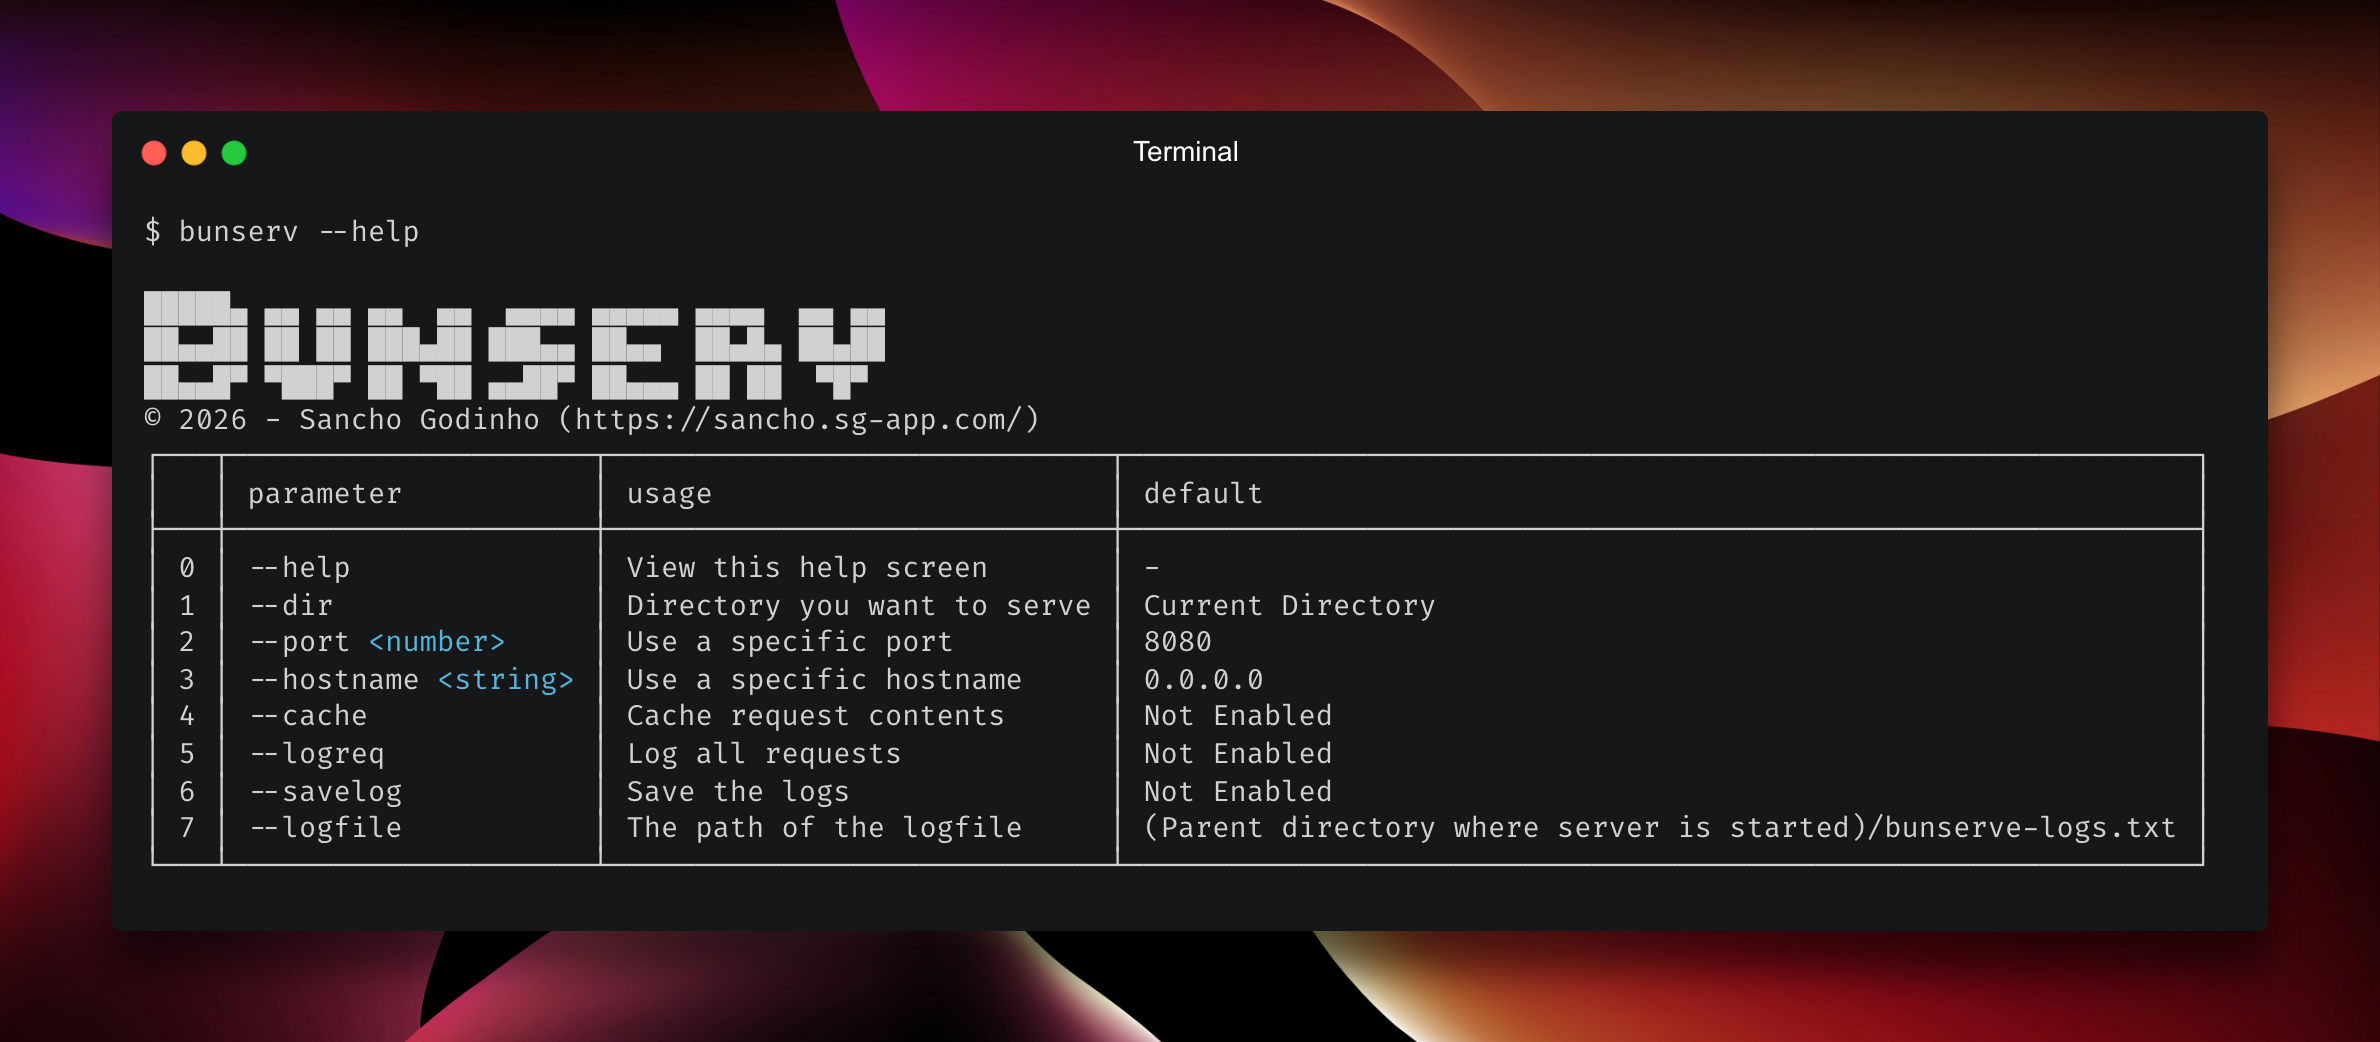Click 'Save the logs' usage text
Viewport: 2380px width, 1042px height.
click(738, 792)
